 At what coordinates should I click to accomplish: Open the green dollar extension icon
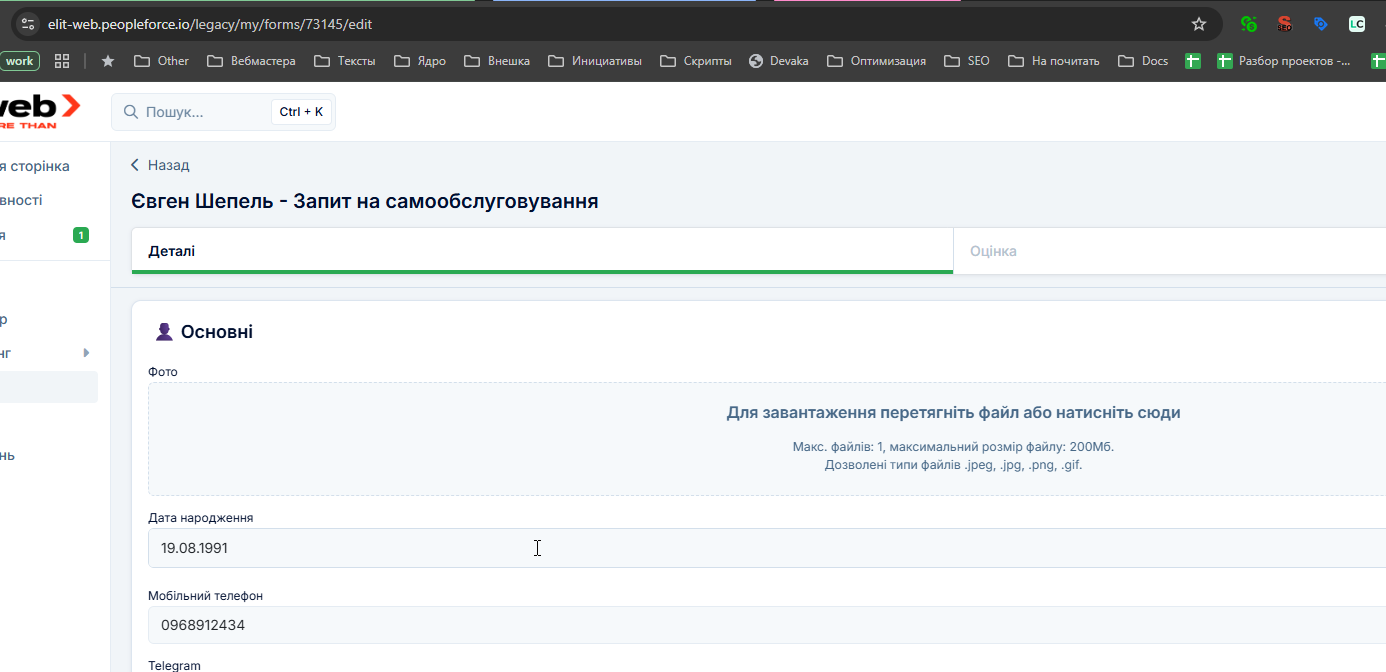(x=1248, y=24)
